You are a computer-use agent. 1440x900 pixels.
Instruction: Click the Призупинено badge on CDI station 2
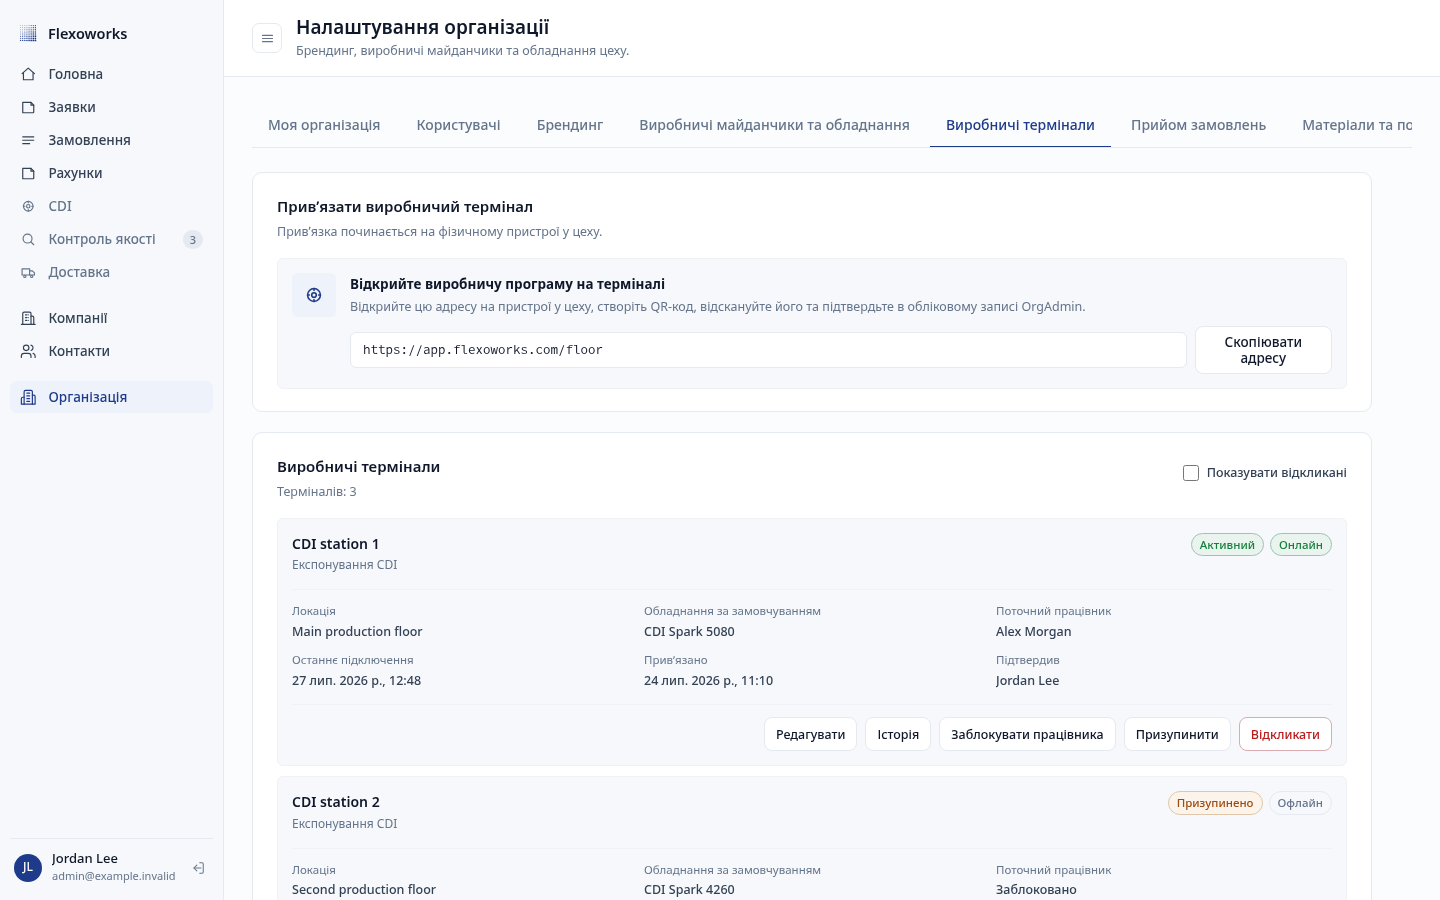(1215, 803)
